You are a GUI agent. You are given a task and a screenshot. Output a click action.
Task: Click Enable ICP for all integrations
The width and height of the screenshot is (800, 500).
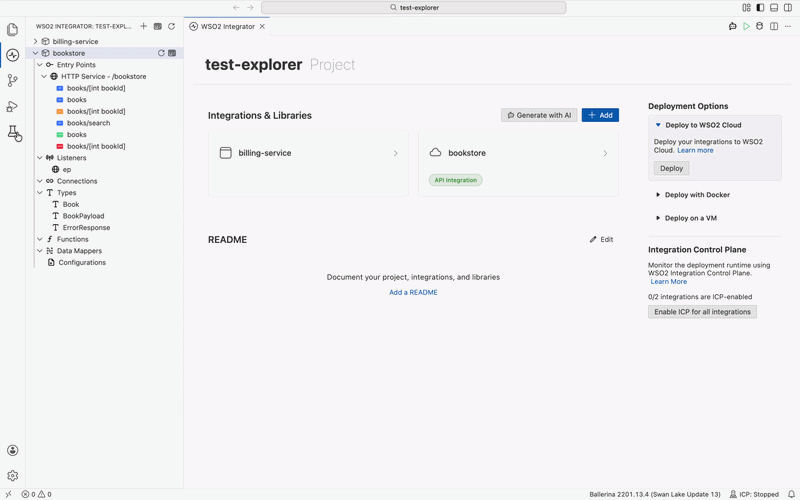tap(702, 312)
